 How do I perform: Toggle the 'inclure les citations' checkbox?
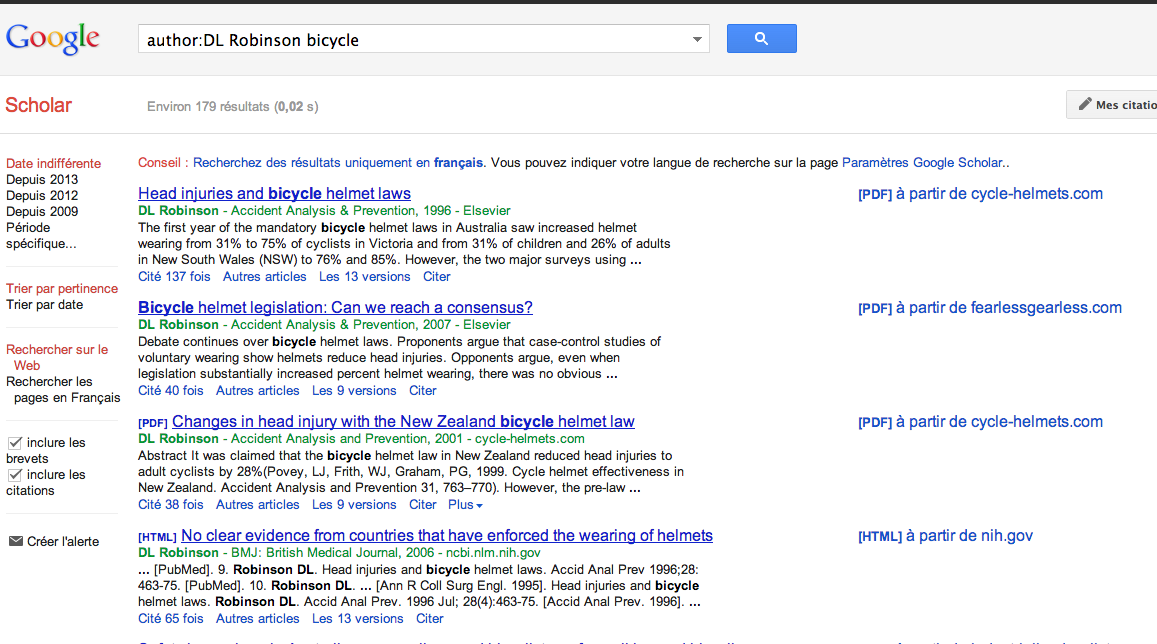coord(15,474)
